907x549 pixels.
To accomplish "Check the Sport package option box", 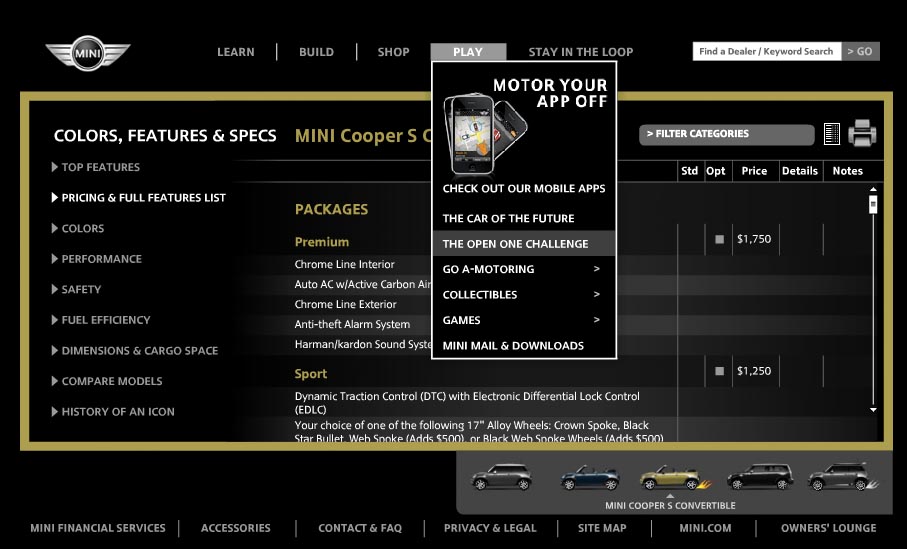I will 719,371.
